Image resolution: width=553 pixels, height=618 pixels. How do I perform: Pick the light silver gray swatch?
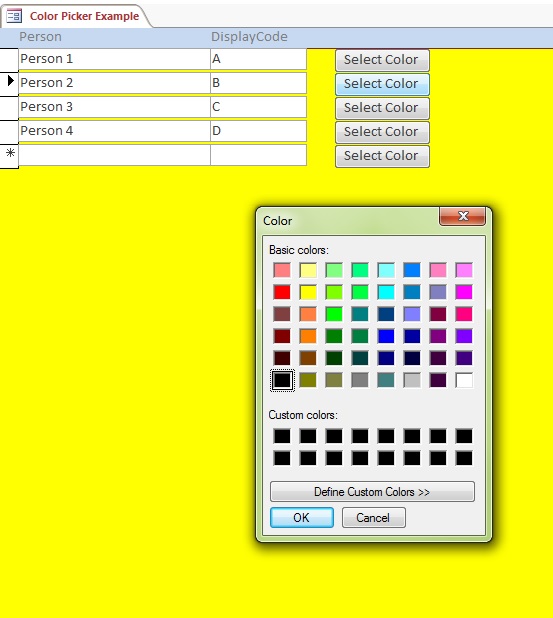click(x=412, y=380)
